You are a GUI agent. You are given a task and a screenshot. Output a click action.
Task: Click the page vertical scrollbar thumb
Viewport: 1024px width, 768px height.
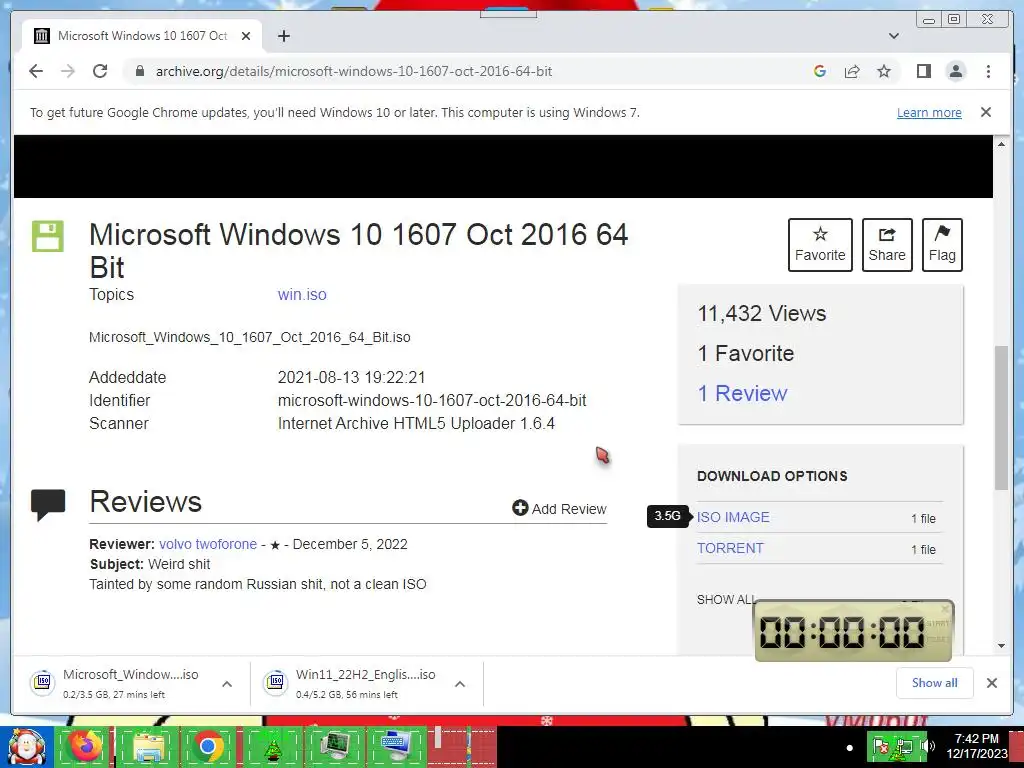[x=1001, y=418]
